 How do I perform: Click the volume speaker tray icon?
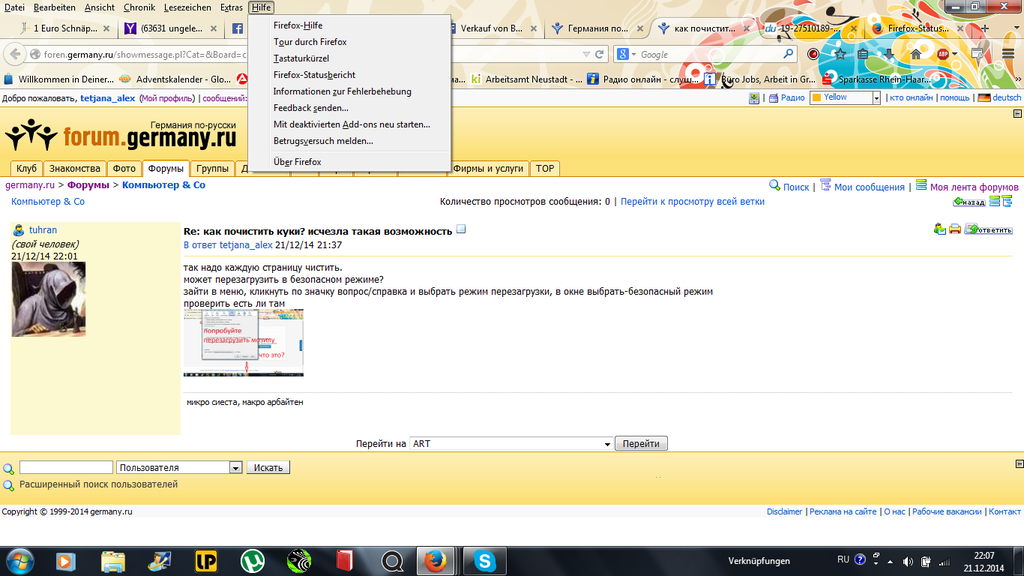[x=908, y=562]
